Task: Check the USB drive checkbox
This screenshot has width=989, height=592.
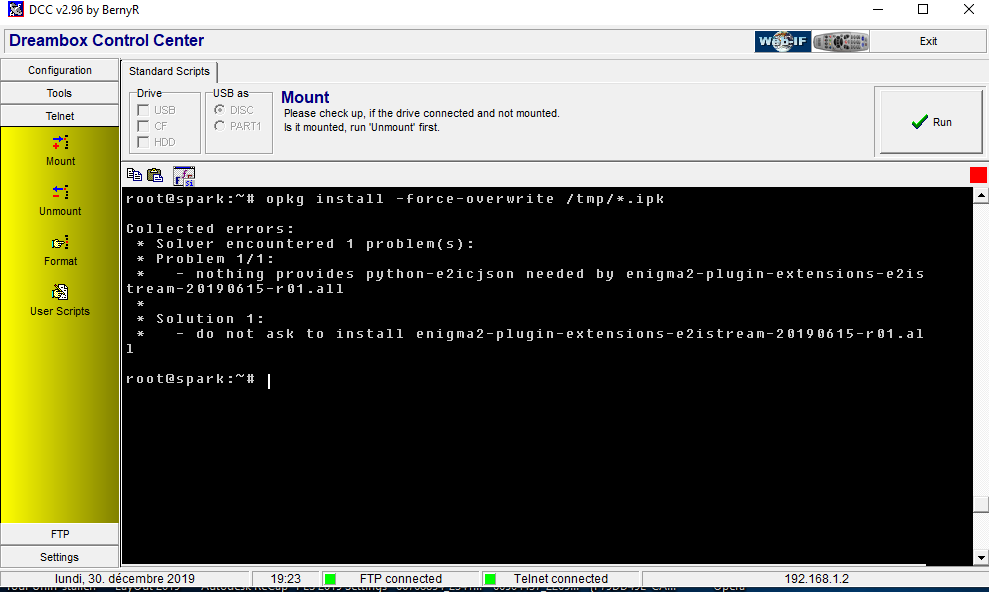Action: click(143, 110)
